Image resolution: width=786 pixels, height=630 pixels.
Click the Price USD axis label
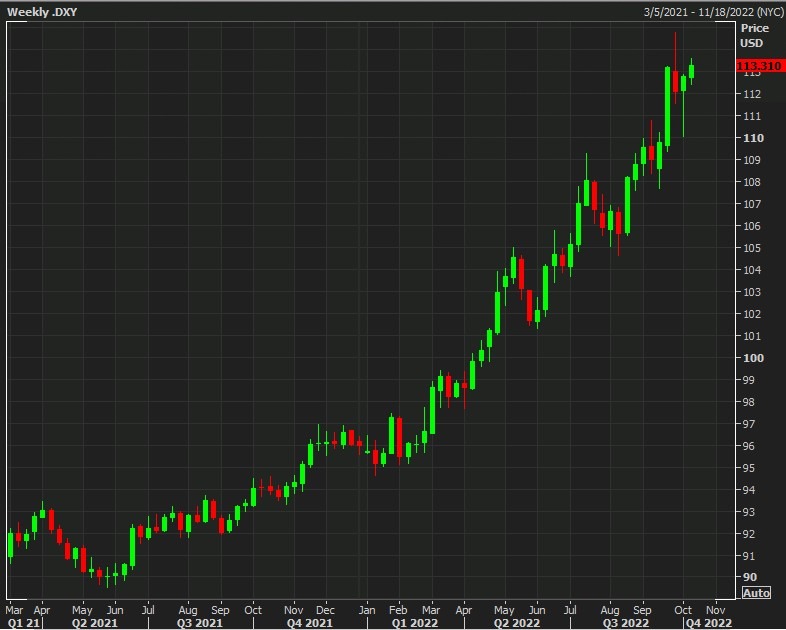coord(754,36)
